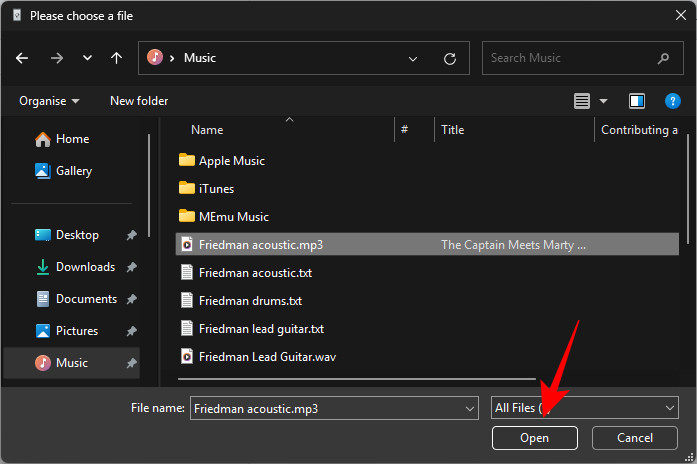Sort files by the Name column header
The width and height of the screenshot is (697, 464).
(207, 130)
